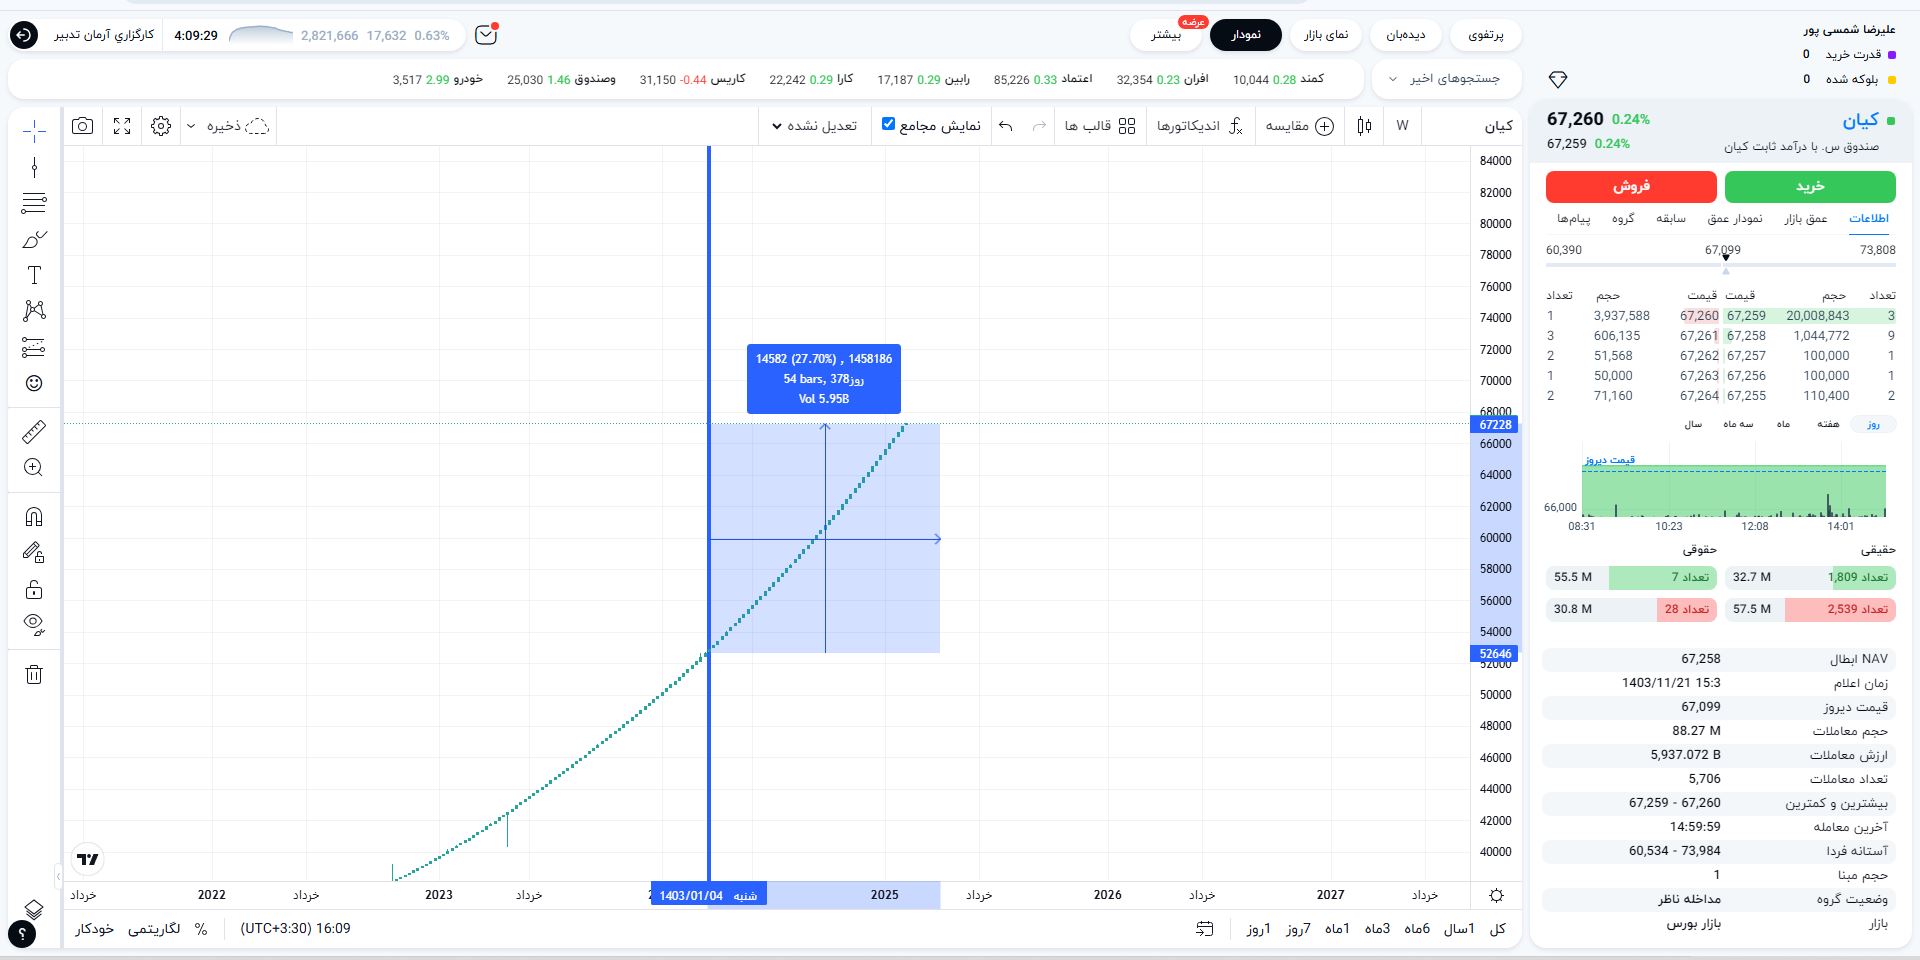Open دیدهبان watchlist tab
Viewport: 1920px width, 960px height.
(x=1406, y=35)
